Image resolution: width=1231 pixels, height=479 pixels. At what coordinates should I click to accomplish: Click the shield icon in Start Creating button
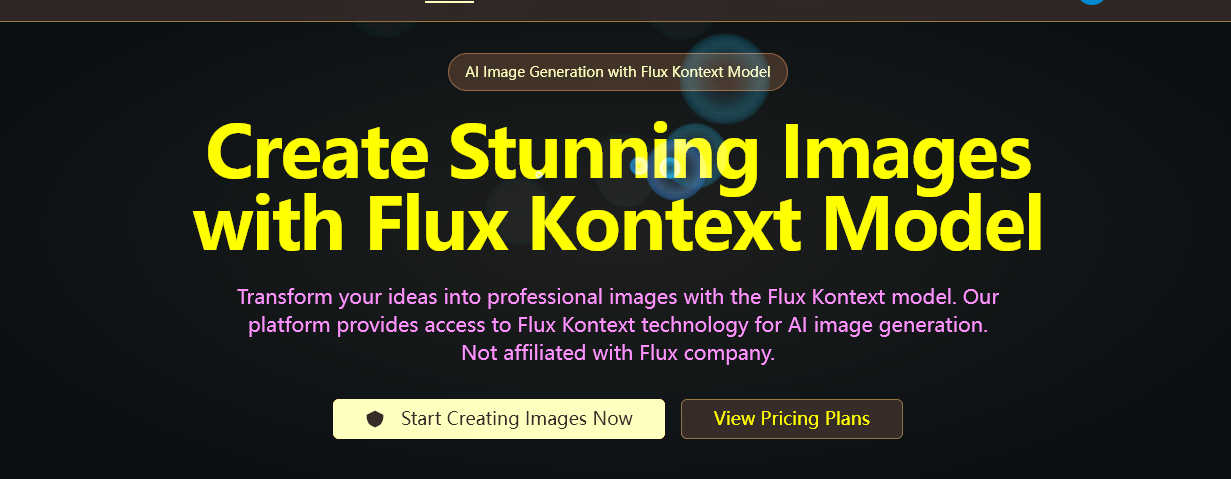(375, 419)
